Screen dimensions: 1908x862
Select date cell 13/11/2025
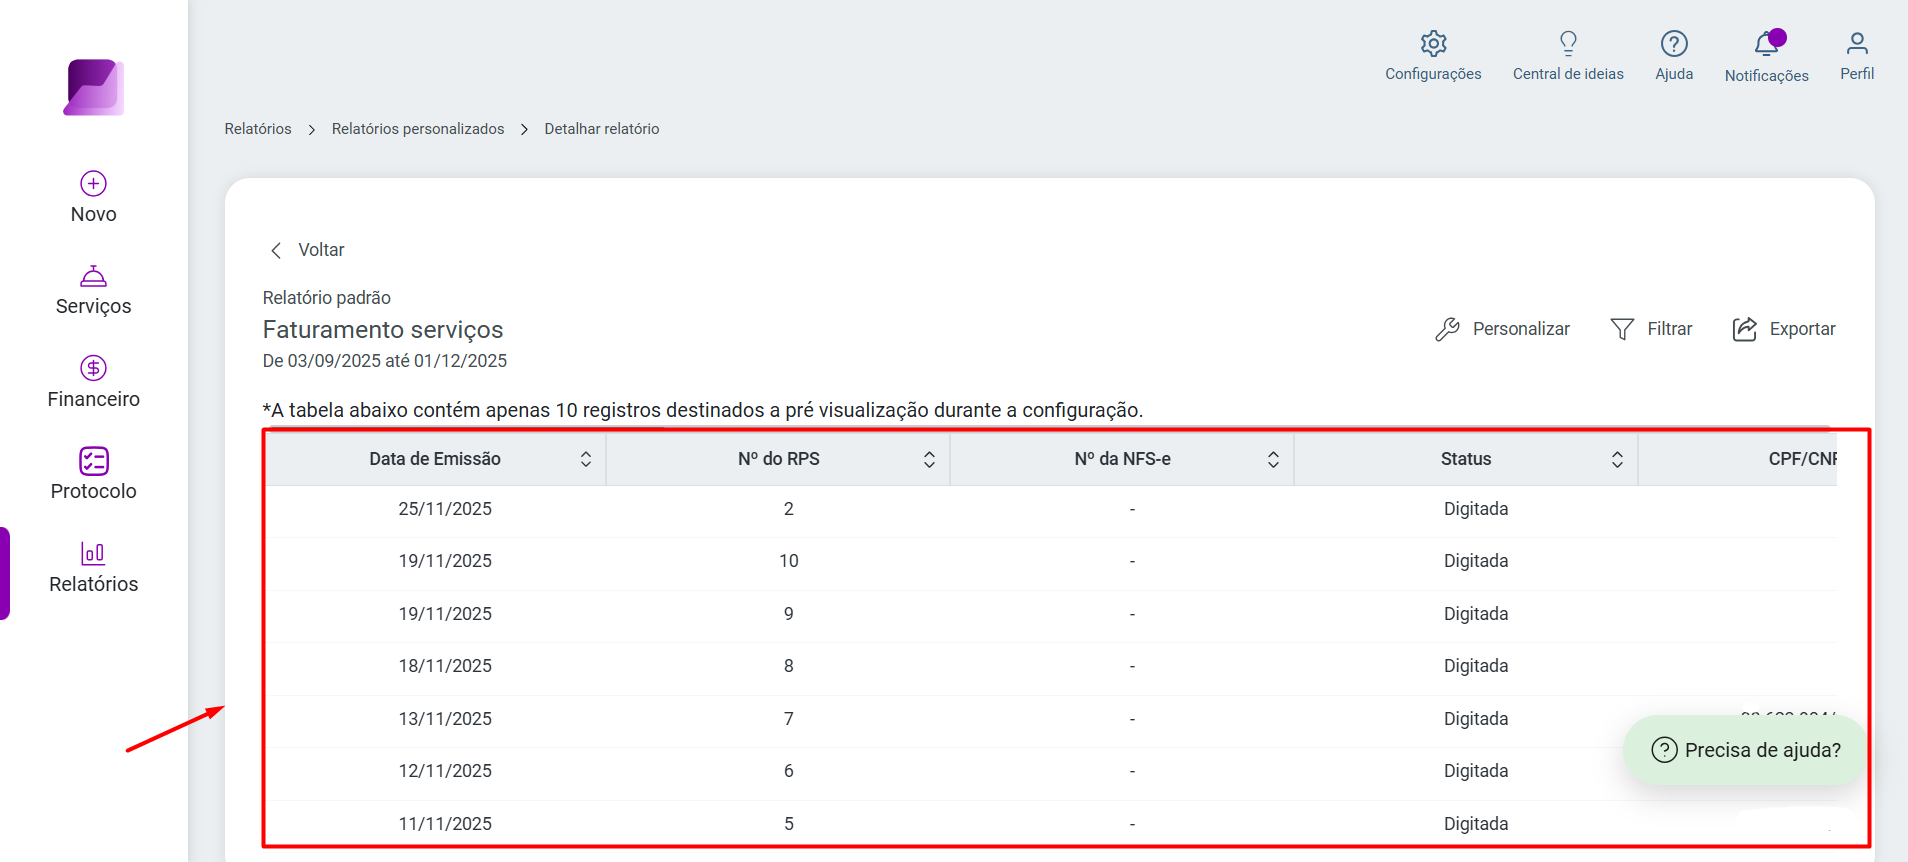445,719
